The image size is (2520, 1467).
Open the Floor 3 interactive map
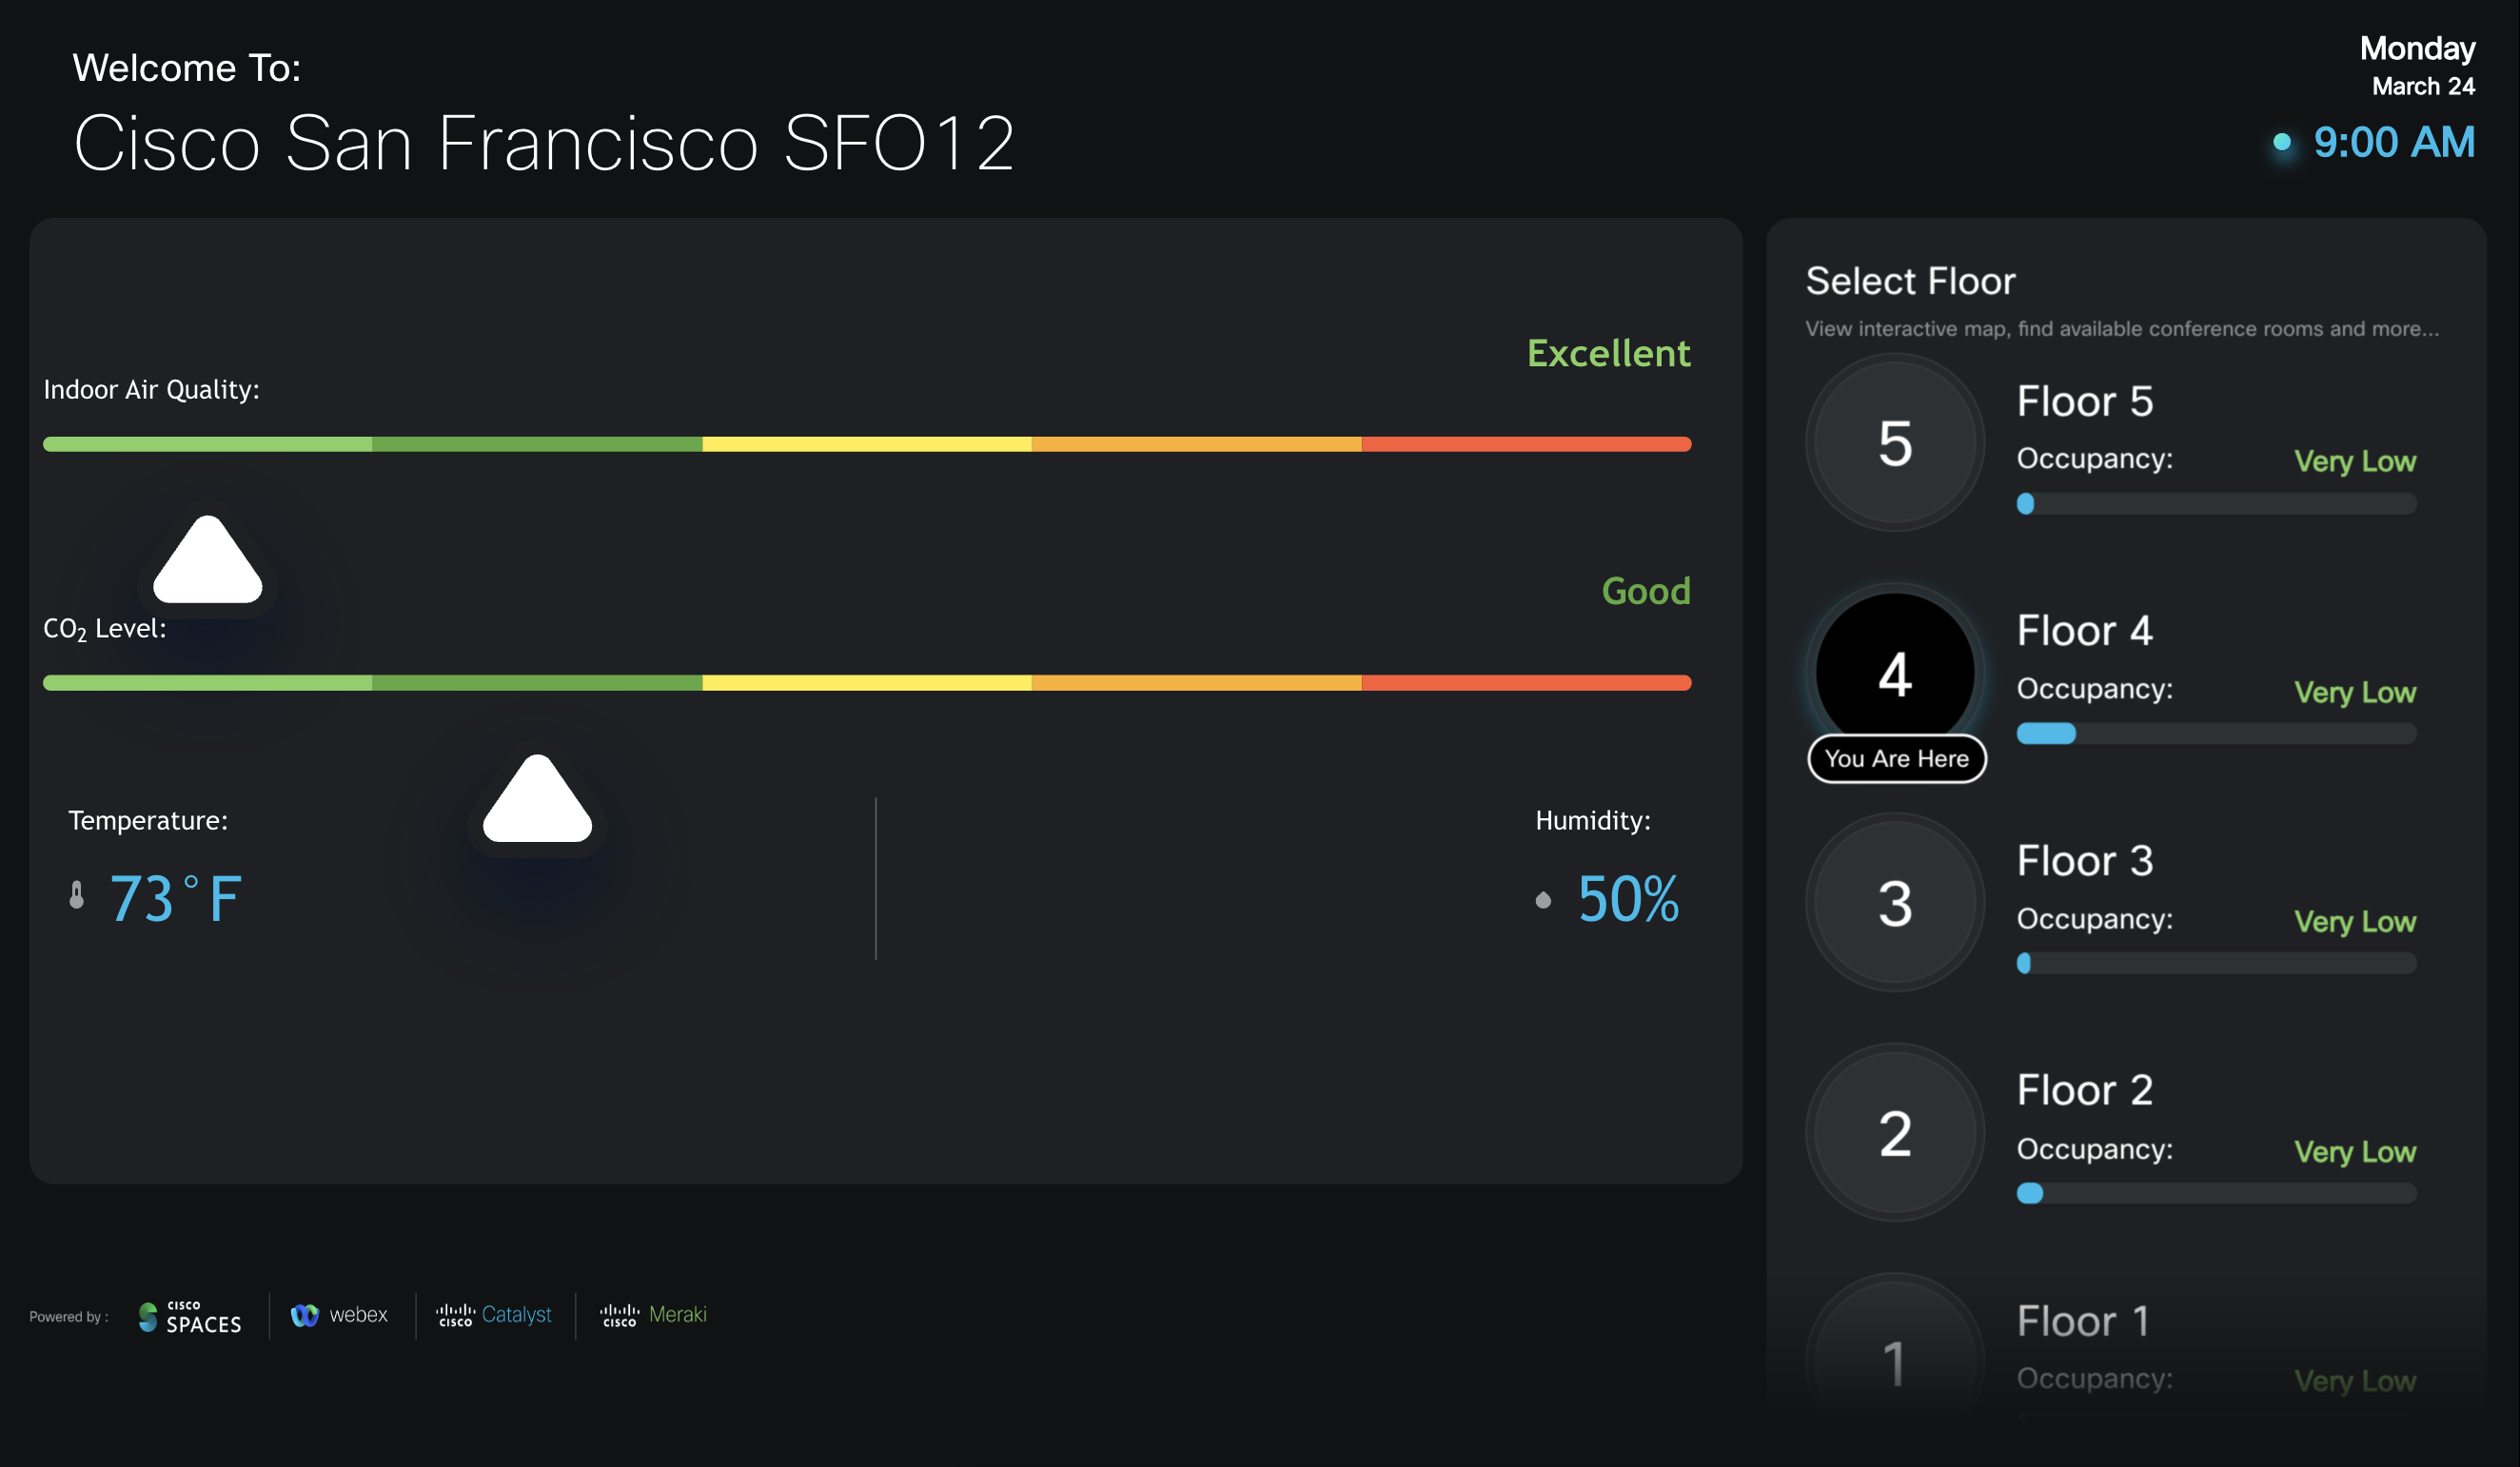(x=1893, y=903)
